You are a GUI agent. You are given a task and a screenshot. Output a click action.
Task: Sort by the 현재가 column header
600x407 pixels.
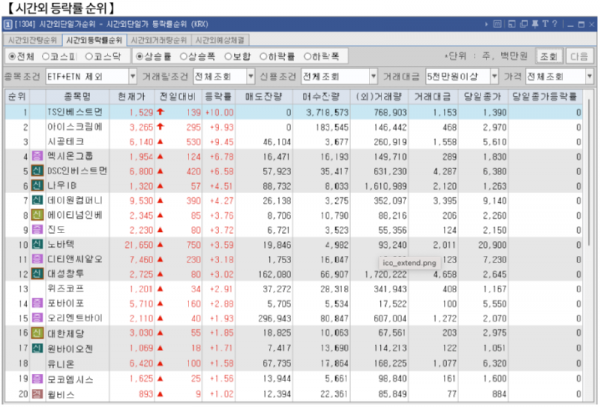coord(132,96)
